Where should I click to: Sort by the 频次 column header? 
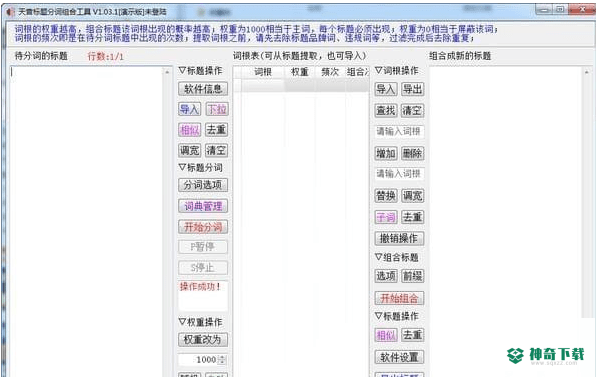coord(330,72)
